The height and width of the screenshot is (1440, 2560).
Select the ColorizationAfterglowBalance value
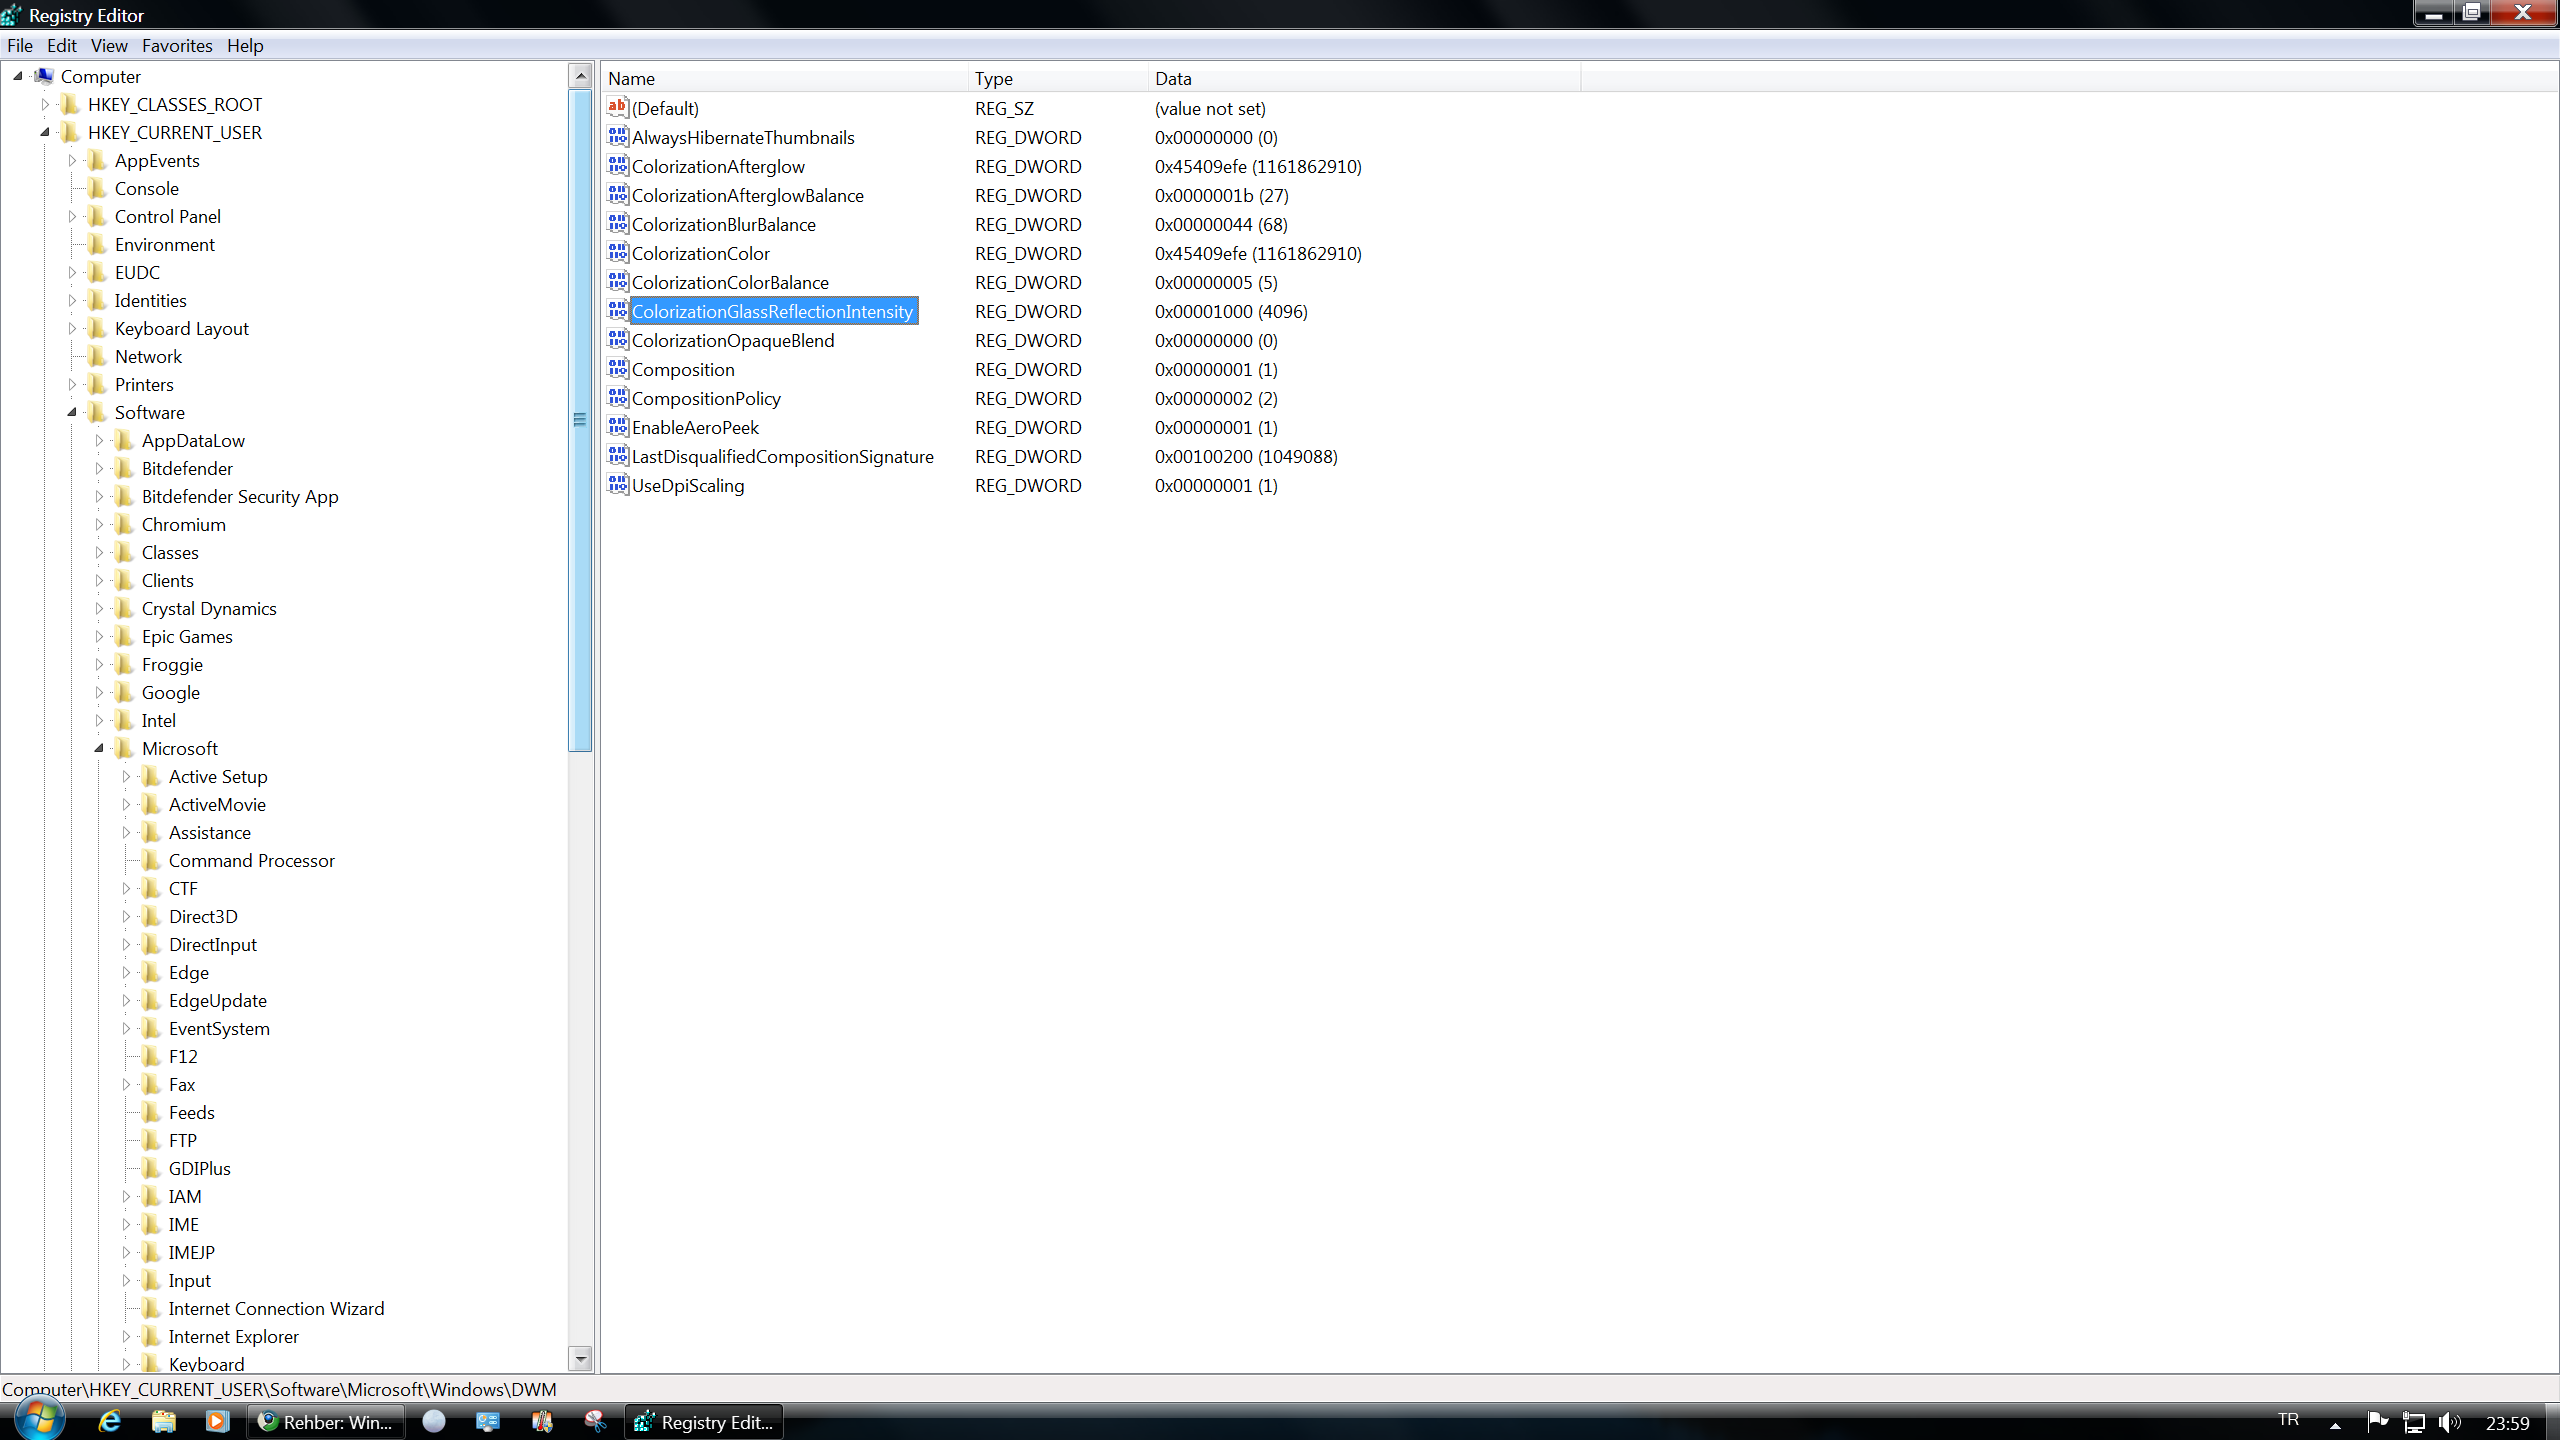747,195
